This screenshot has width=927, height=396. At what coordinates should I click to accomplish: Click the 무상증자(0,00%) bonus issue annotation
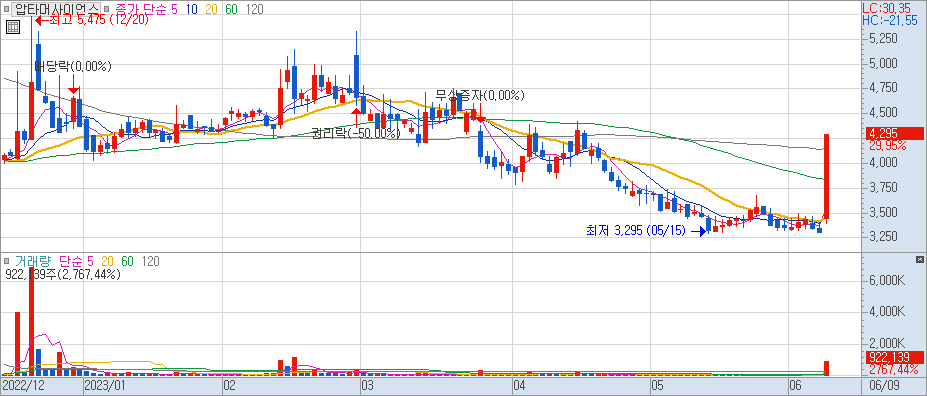479,95
